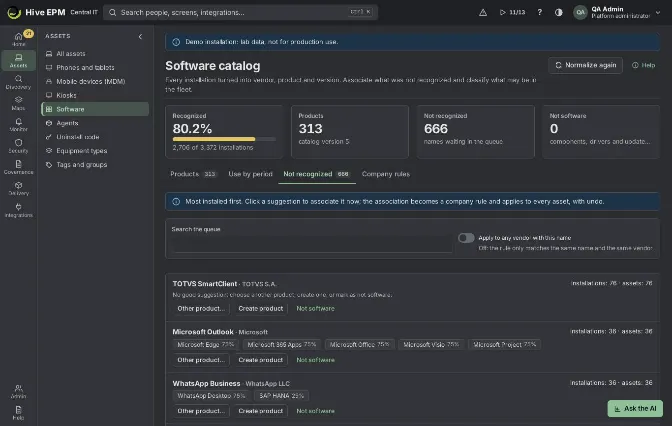Viewport: 672px width, 426px height.
Task: Click the TOTVS SmartClient title
Action: (x=205, y=284)
